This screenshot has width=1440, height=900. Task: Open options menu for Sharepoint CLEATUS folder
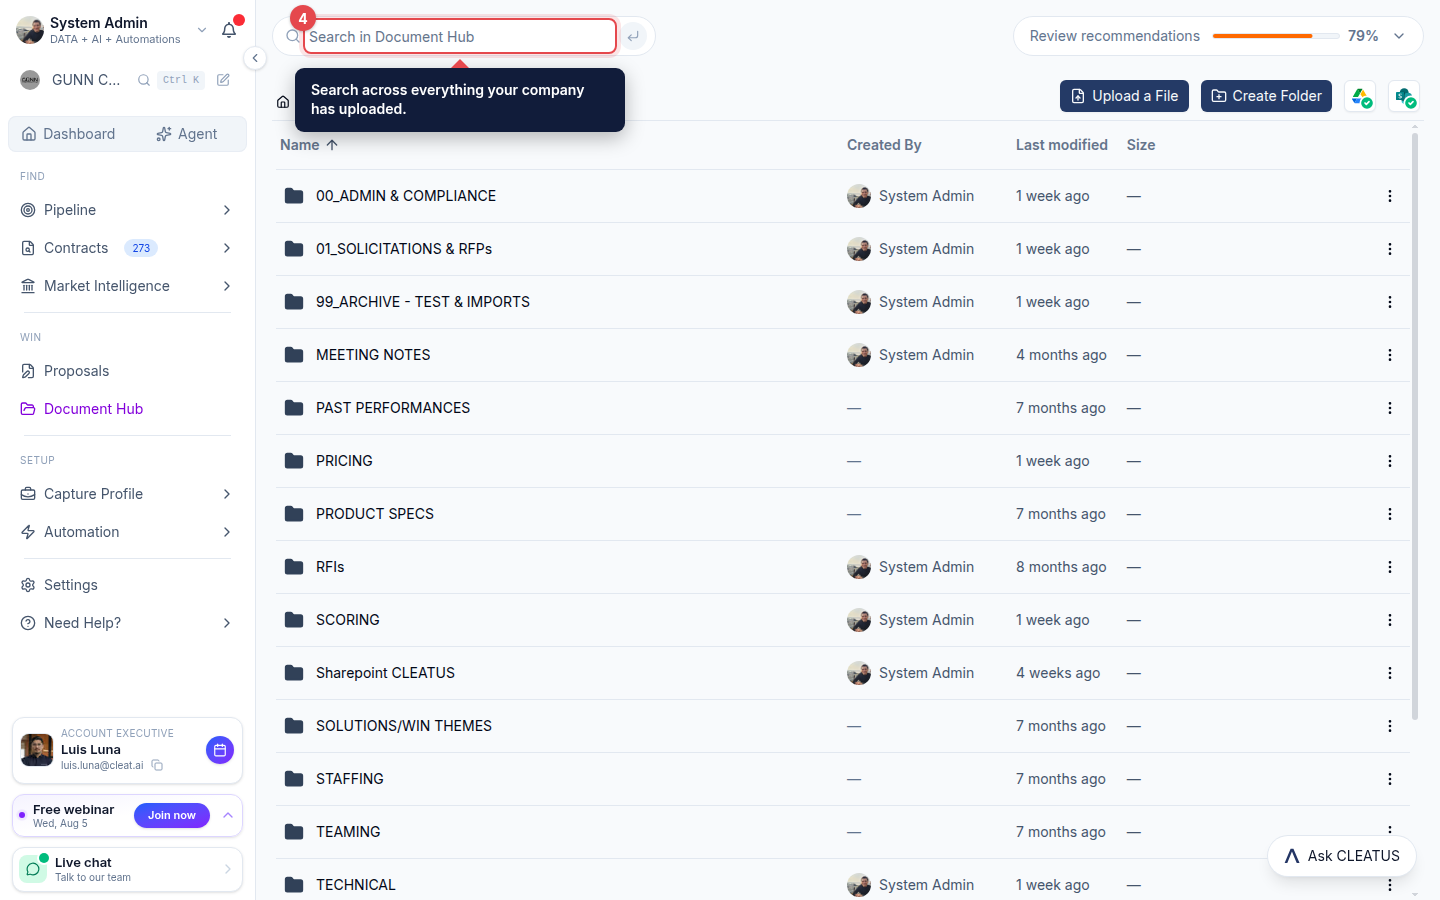1390,673
